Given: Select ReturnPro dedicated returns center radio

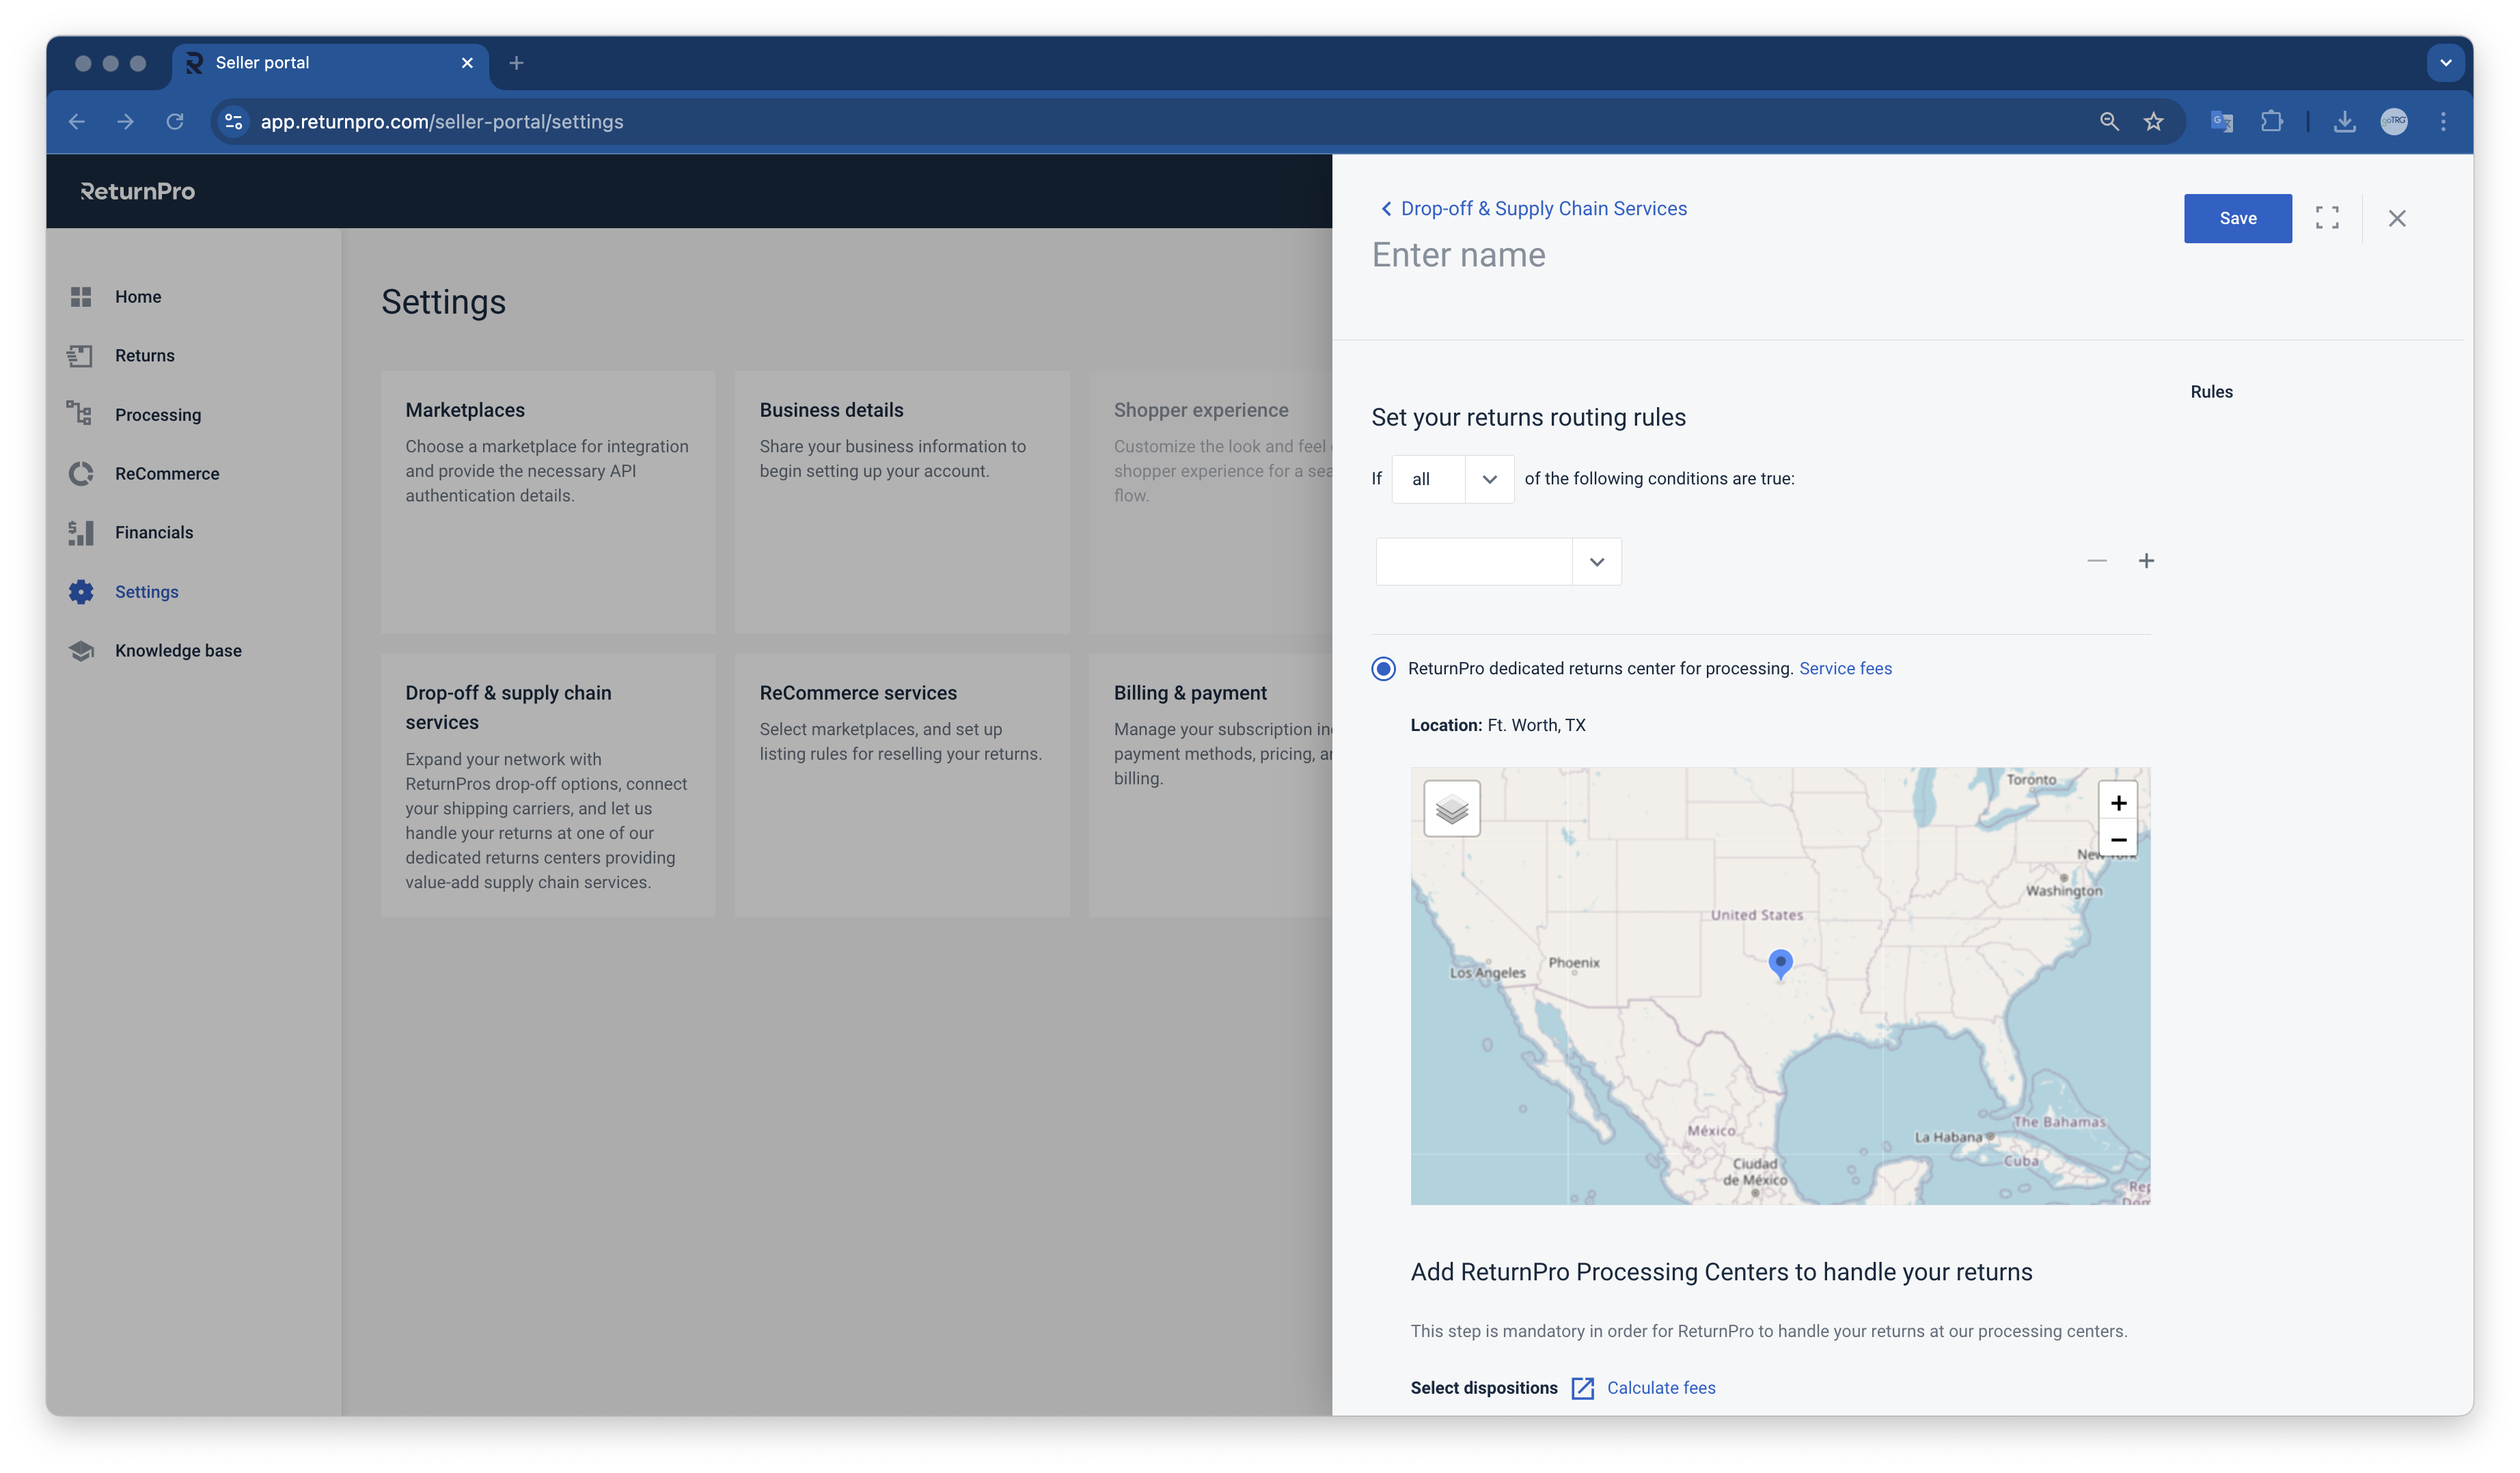Looking at the screenshot, I should point(1383,669).
